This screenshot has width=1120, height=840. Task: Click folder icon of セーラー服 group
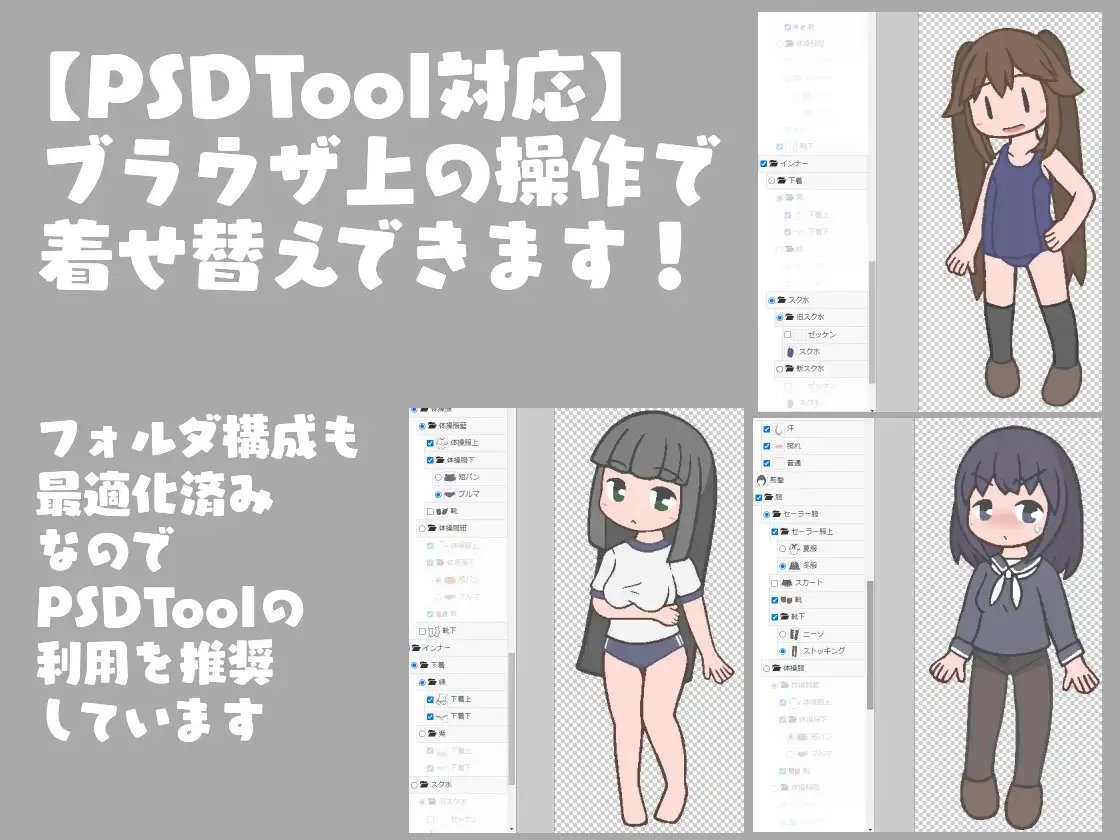coord(777,514)
